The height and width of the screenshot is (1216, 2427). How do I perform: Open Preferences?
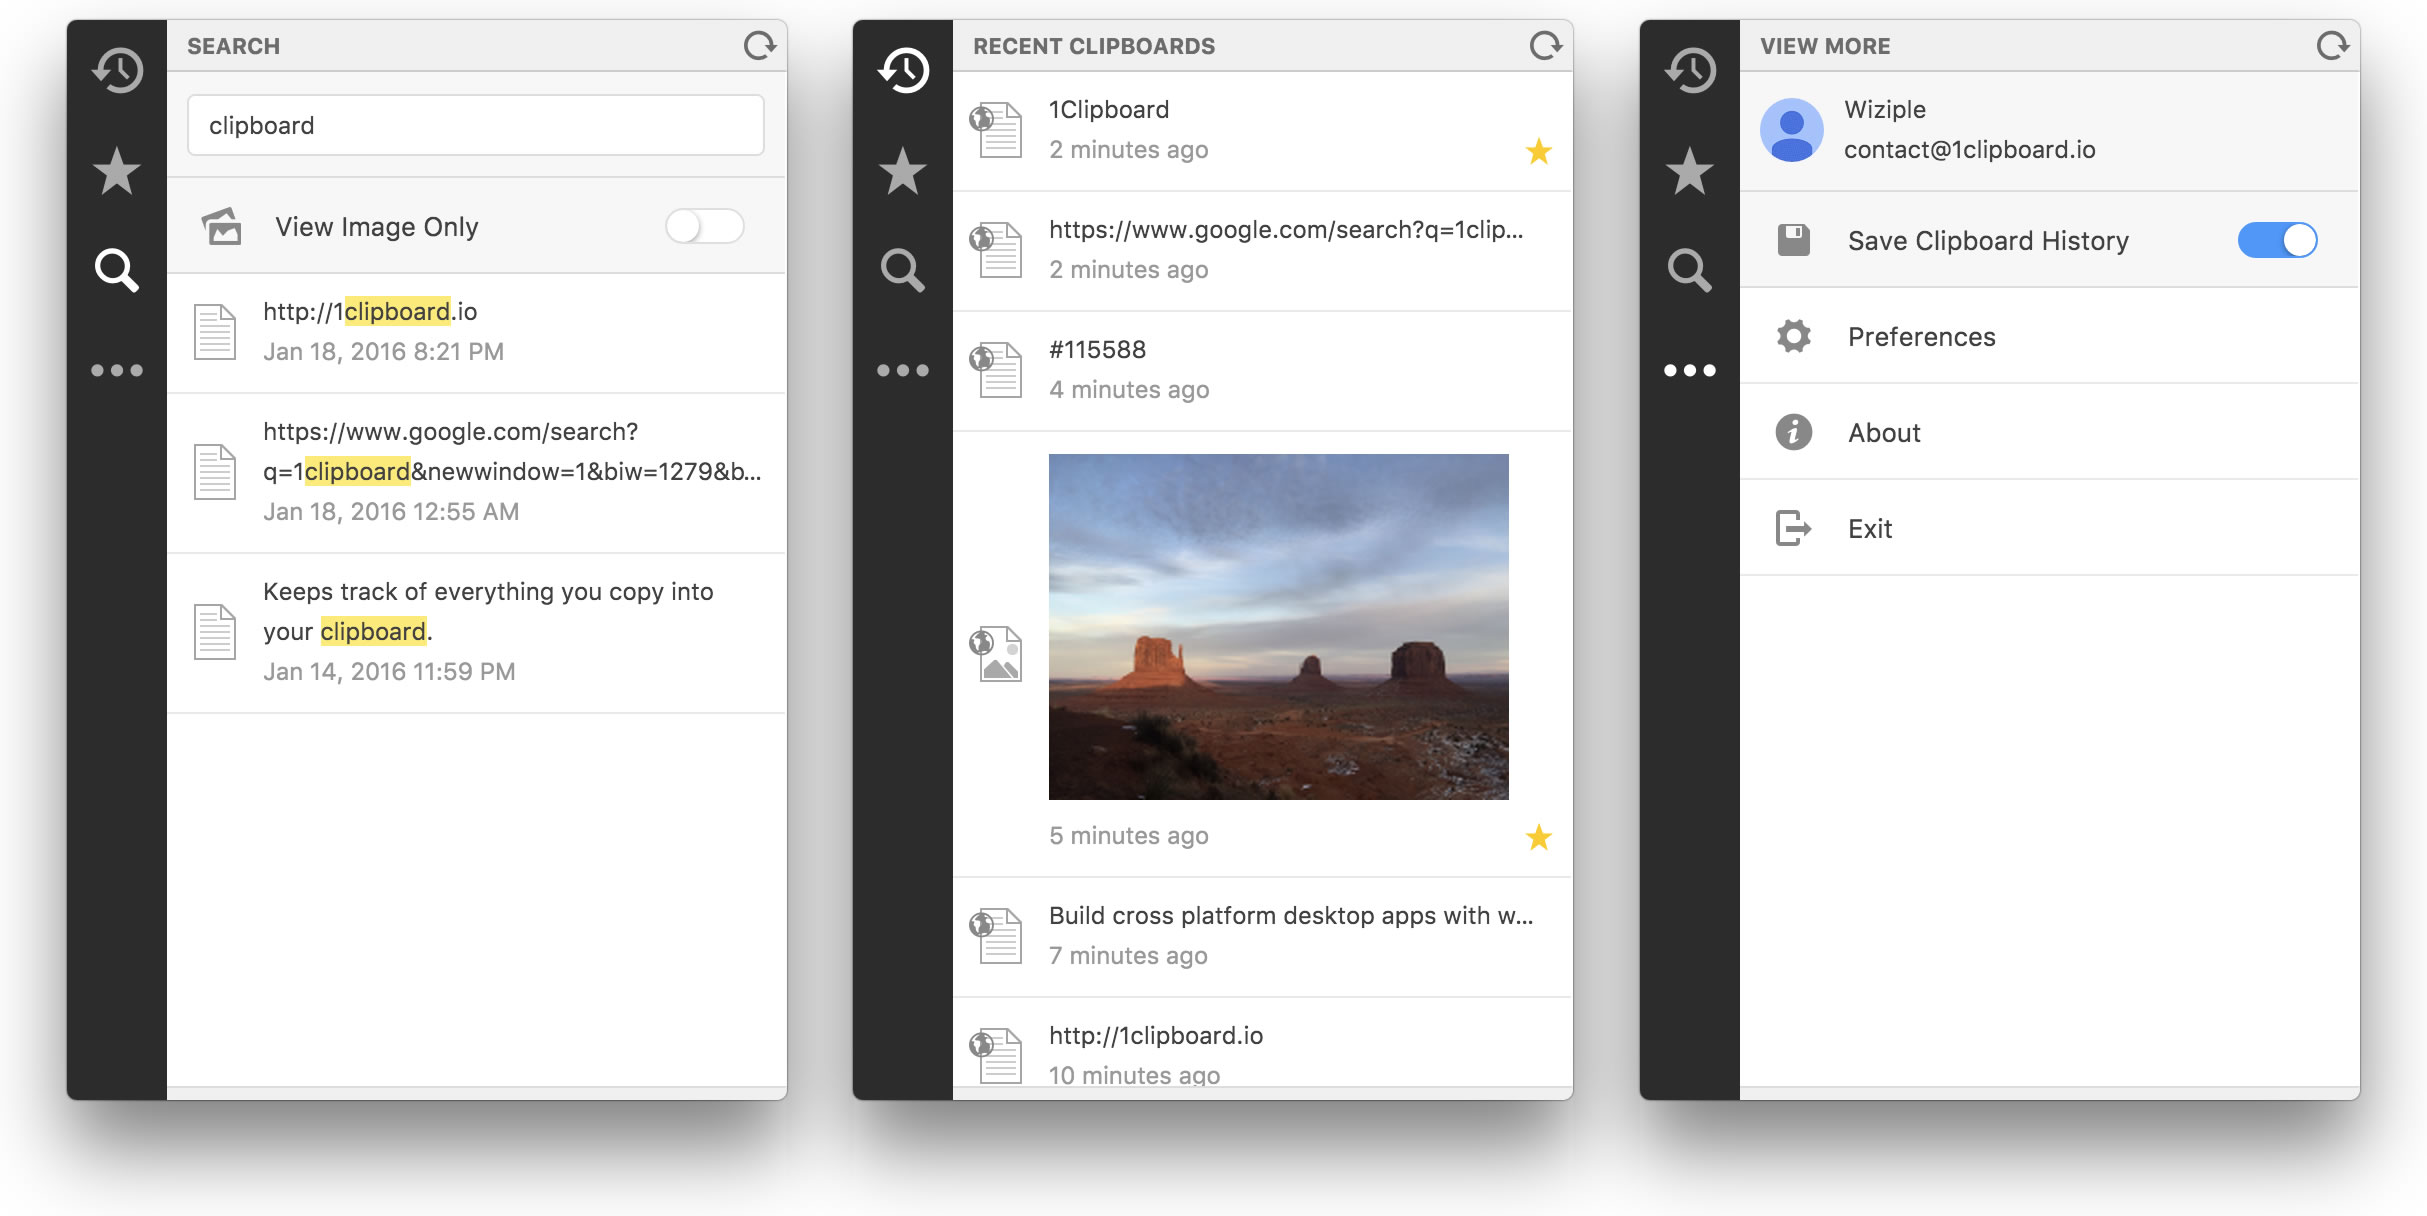tap(1920, 337)
